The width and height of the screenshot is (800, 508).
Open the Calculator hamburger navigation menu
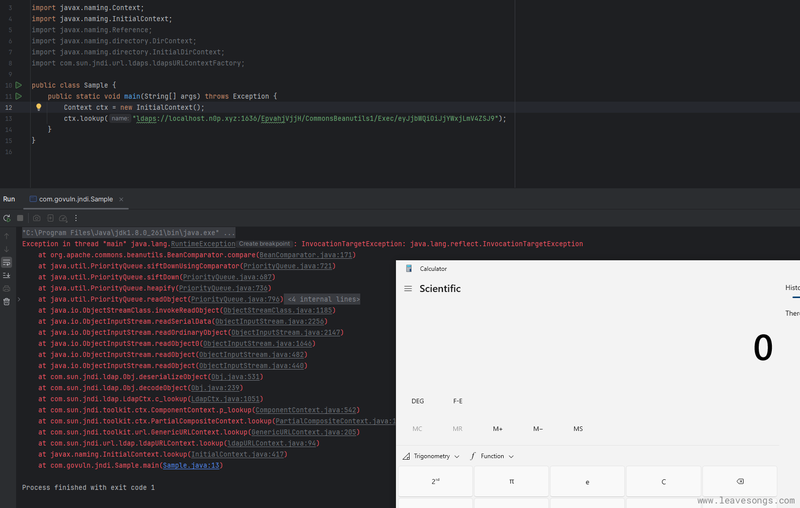(x=407, y=289)
